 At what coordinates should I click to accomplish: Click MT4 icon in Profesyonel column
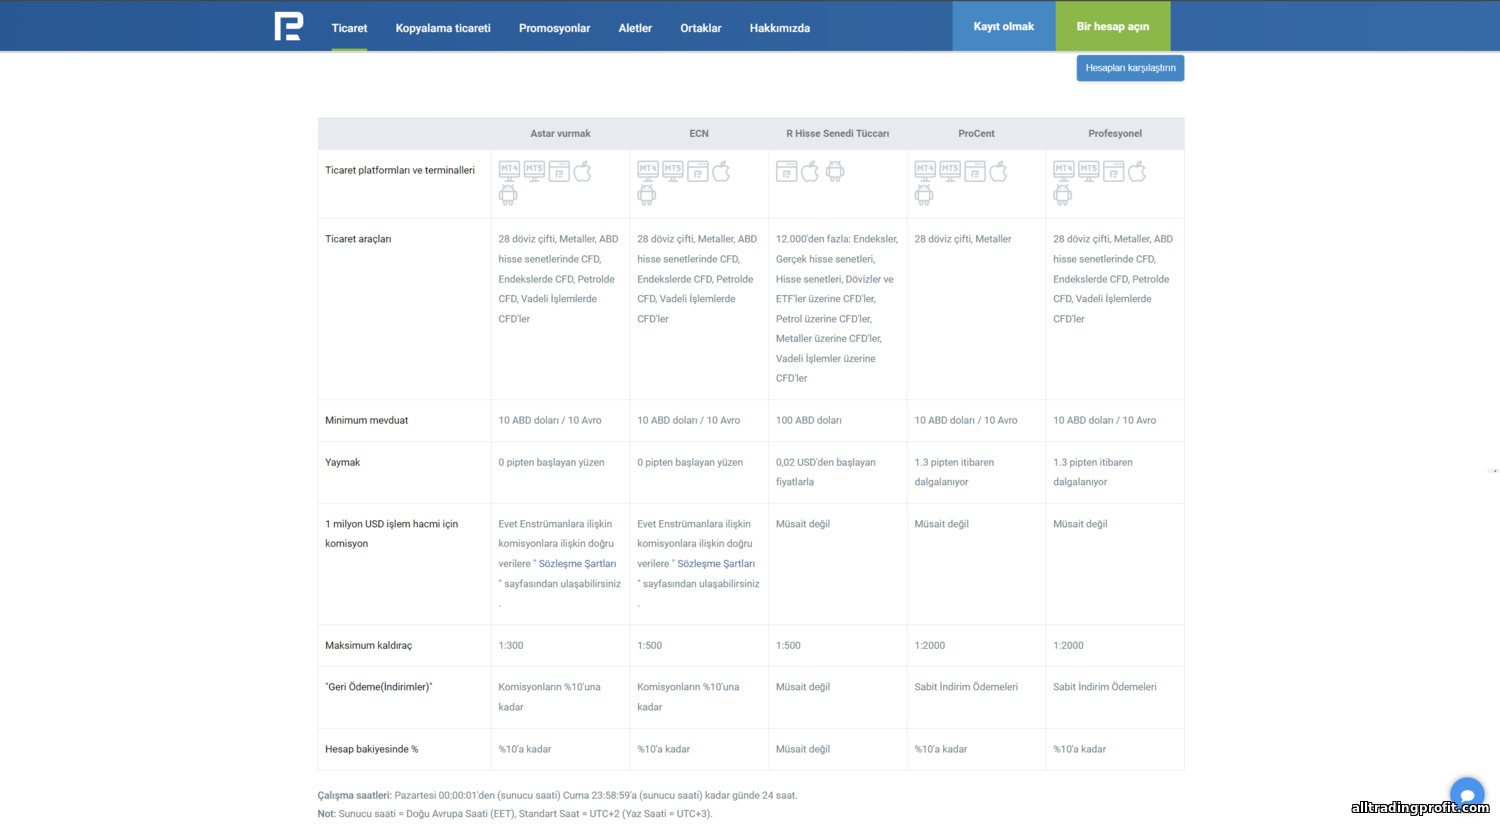pos(1064,171)
